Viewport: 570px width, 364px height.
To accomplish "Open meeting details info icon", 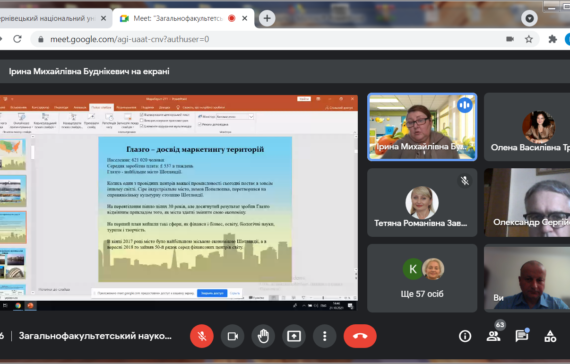I will tap(465, 336).
